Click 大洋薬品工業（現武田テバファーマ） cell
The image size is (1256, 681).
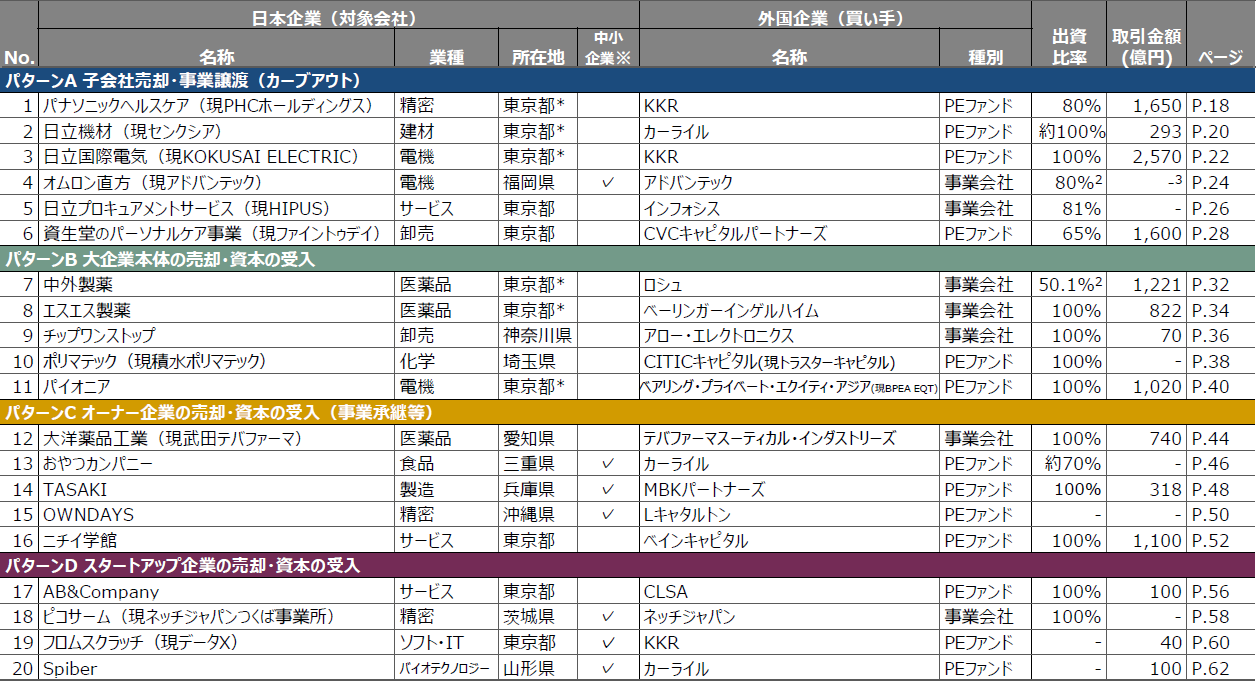coord(217,438)
